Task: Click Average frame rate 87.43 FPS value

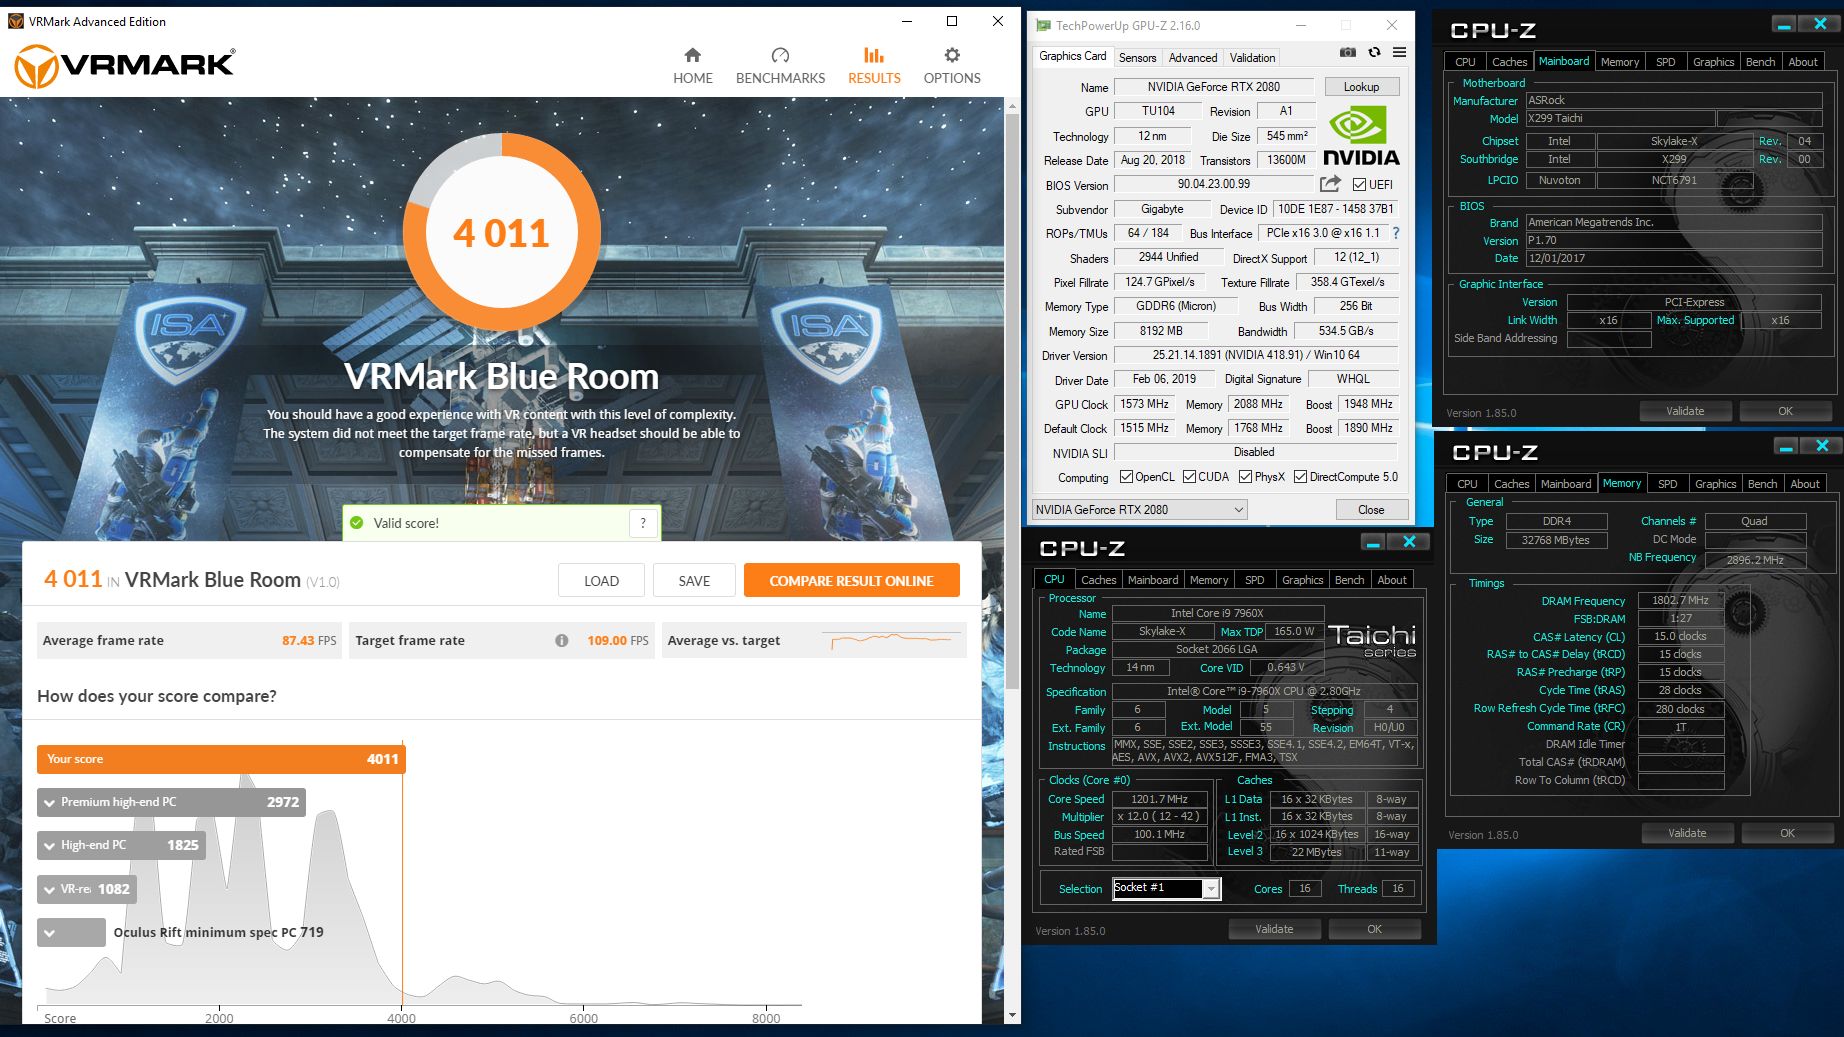Action: (x=309, y=640)
